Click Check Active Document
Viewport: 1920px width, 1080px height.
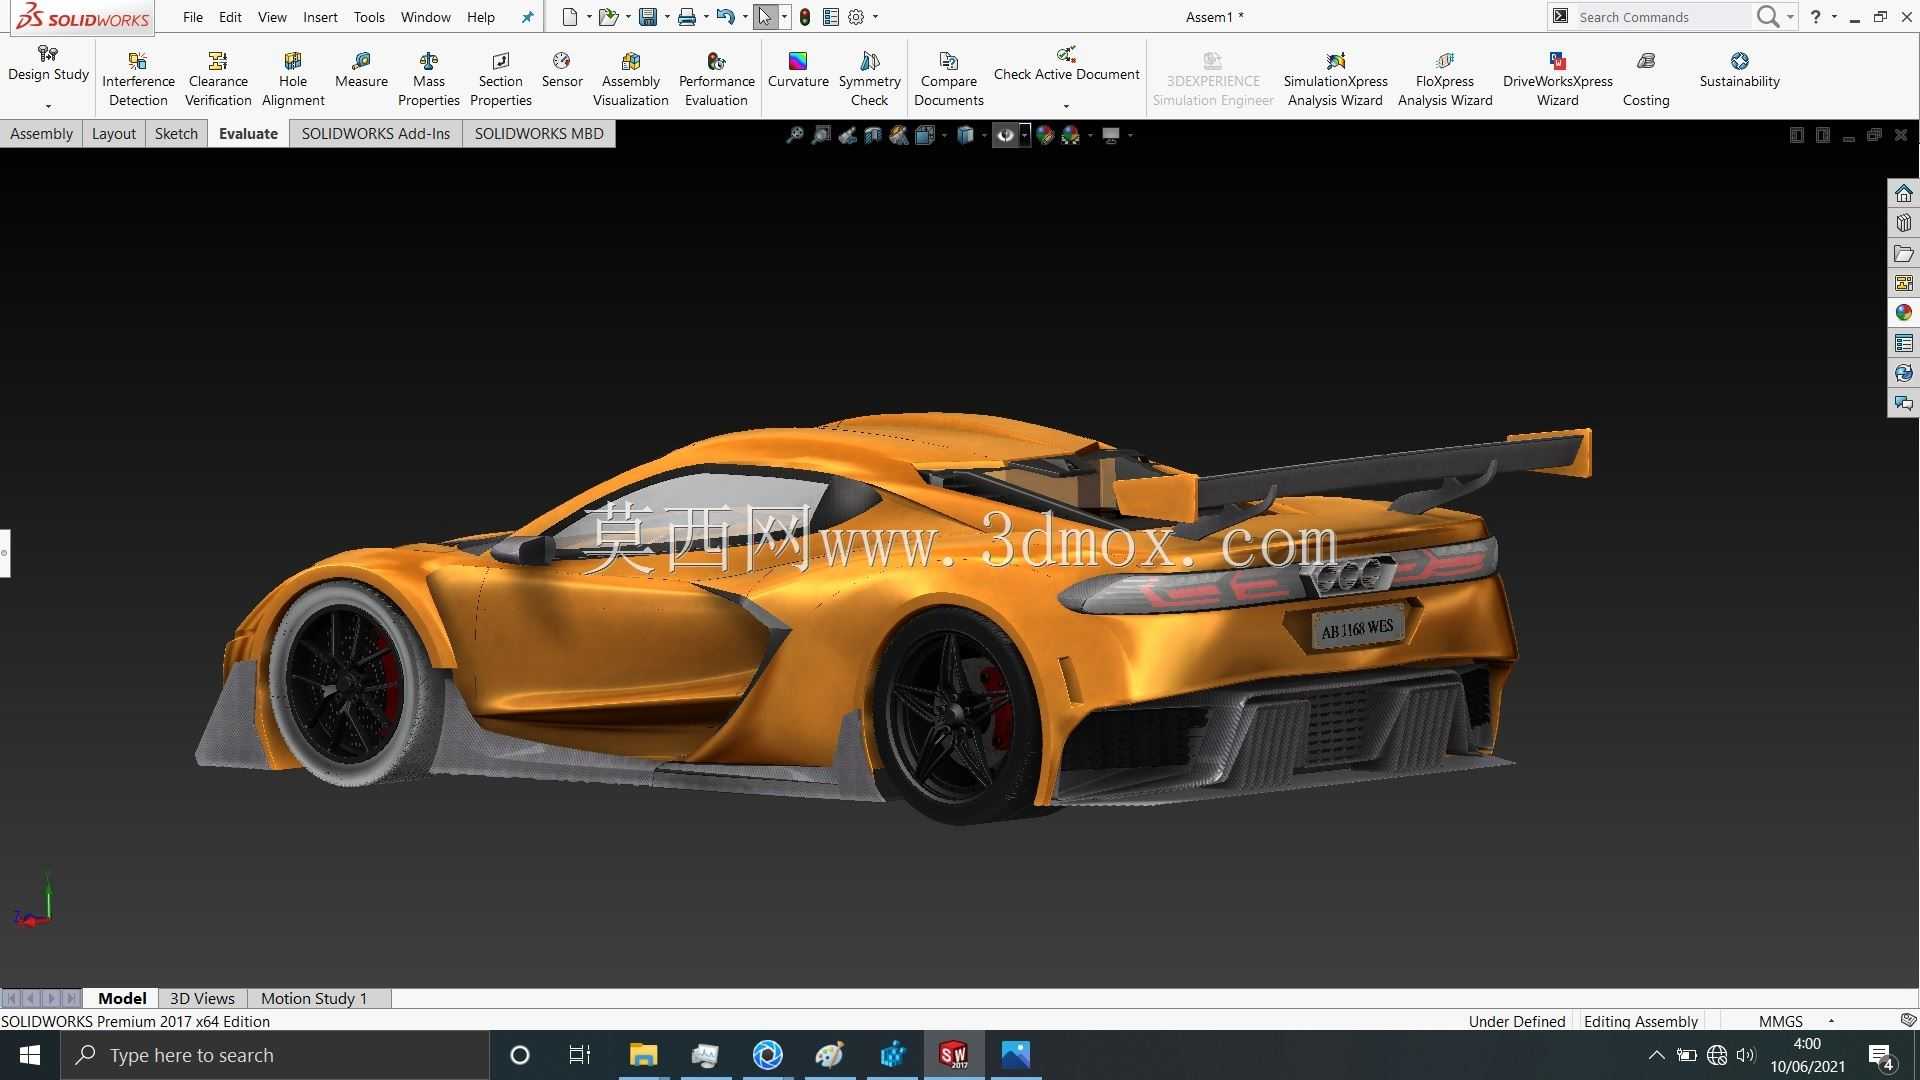1066,64
